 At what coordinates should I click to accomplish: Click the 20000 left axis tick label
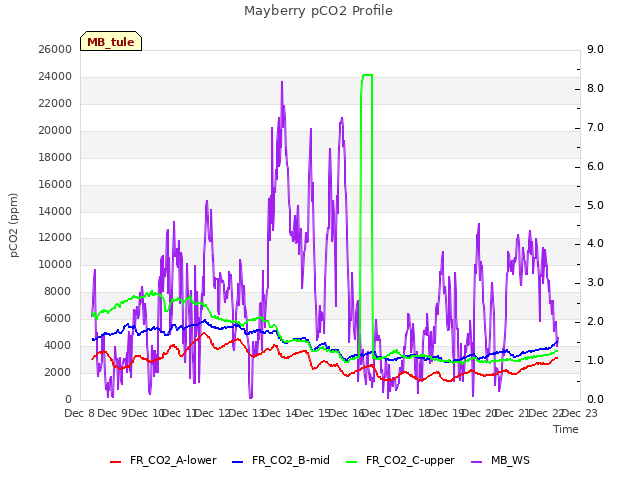coord(55,130)
